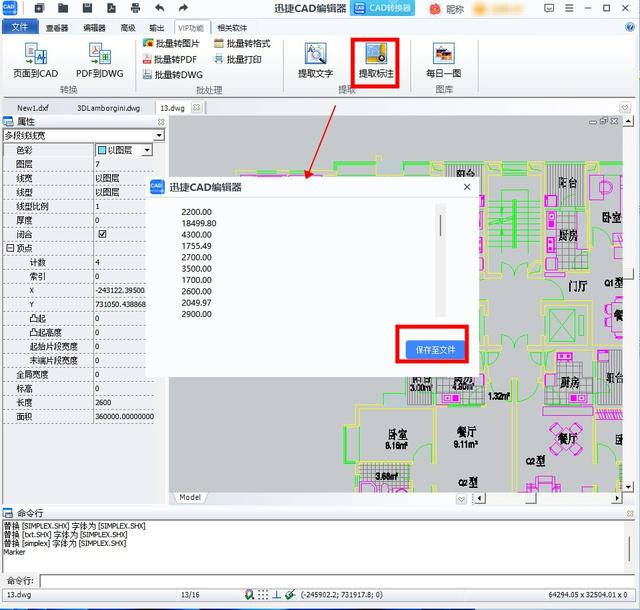This screenshot has width=640, height=610.
Task: Click the Redo arrow icon
Action: [184, 8]
